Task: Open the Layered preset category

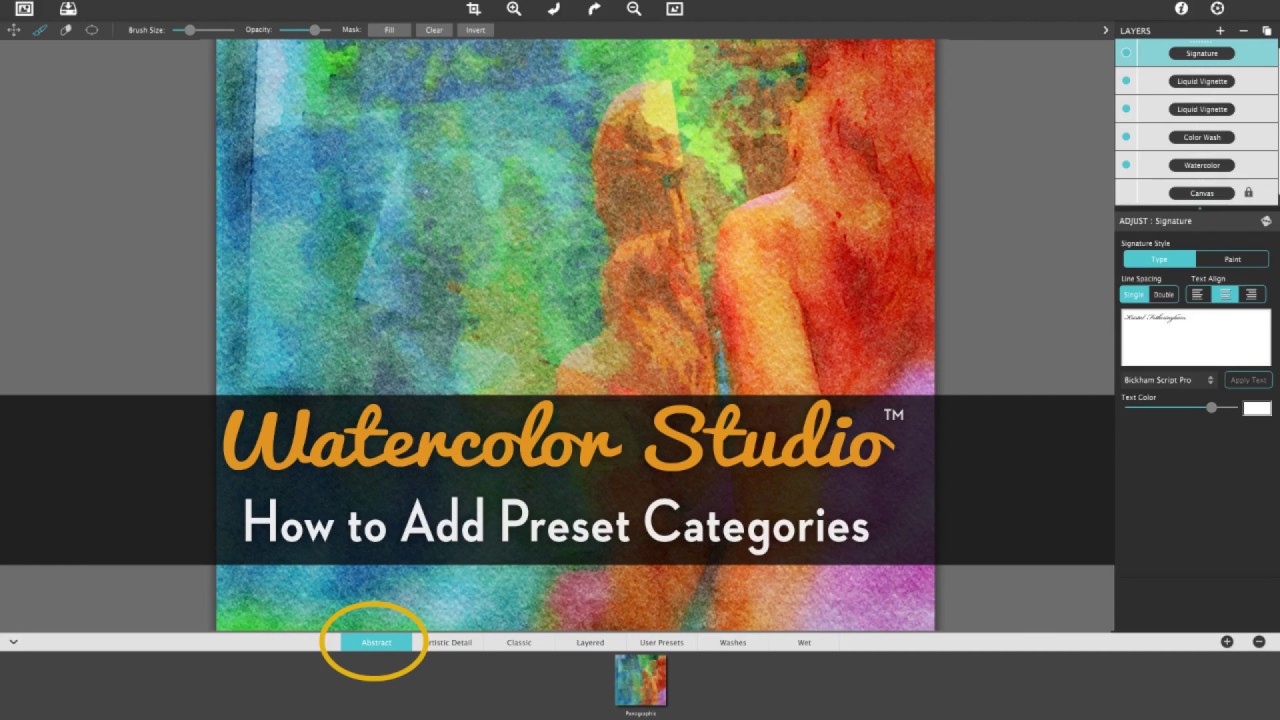Action: pyautogui.click(x=590, y=643)
